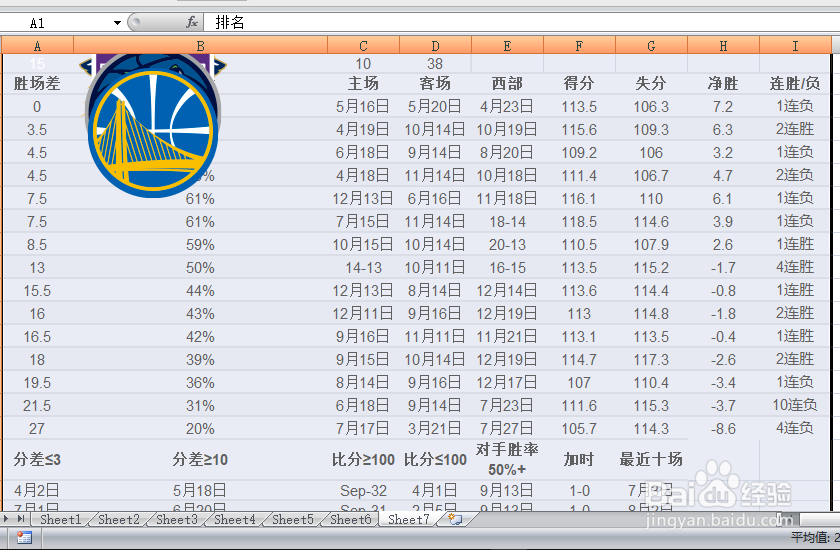Select the 最近十场 header cell

(651, 459)
